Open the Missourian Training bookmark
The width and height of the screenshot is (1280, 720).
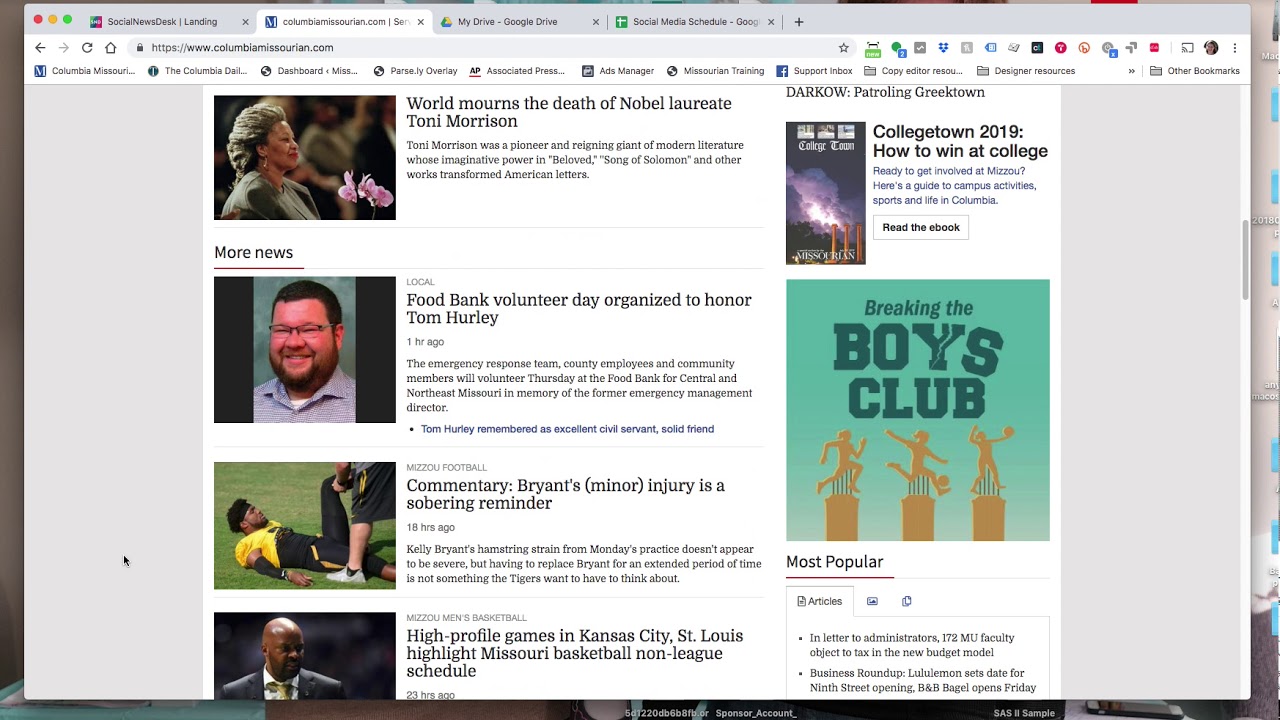tap(715, 71)
